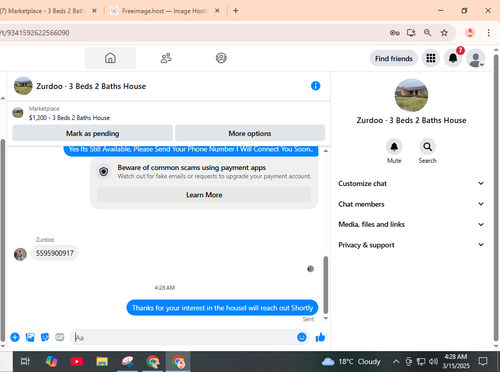Go to the Facebook Home icon
Screen dimensions: 500x372
pos(110,58)
